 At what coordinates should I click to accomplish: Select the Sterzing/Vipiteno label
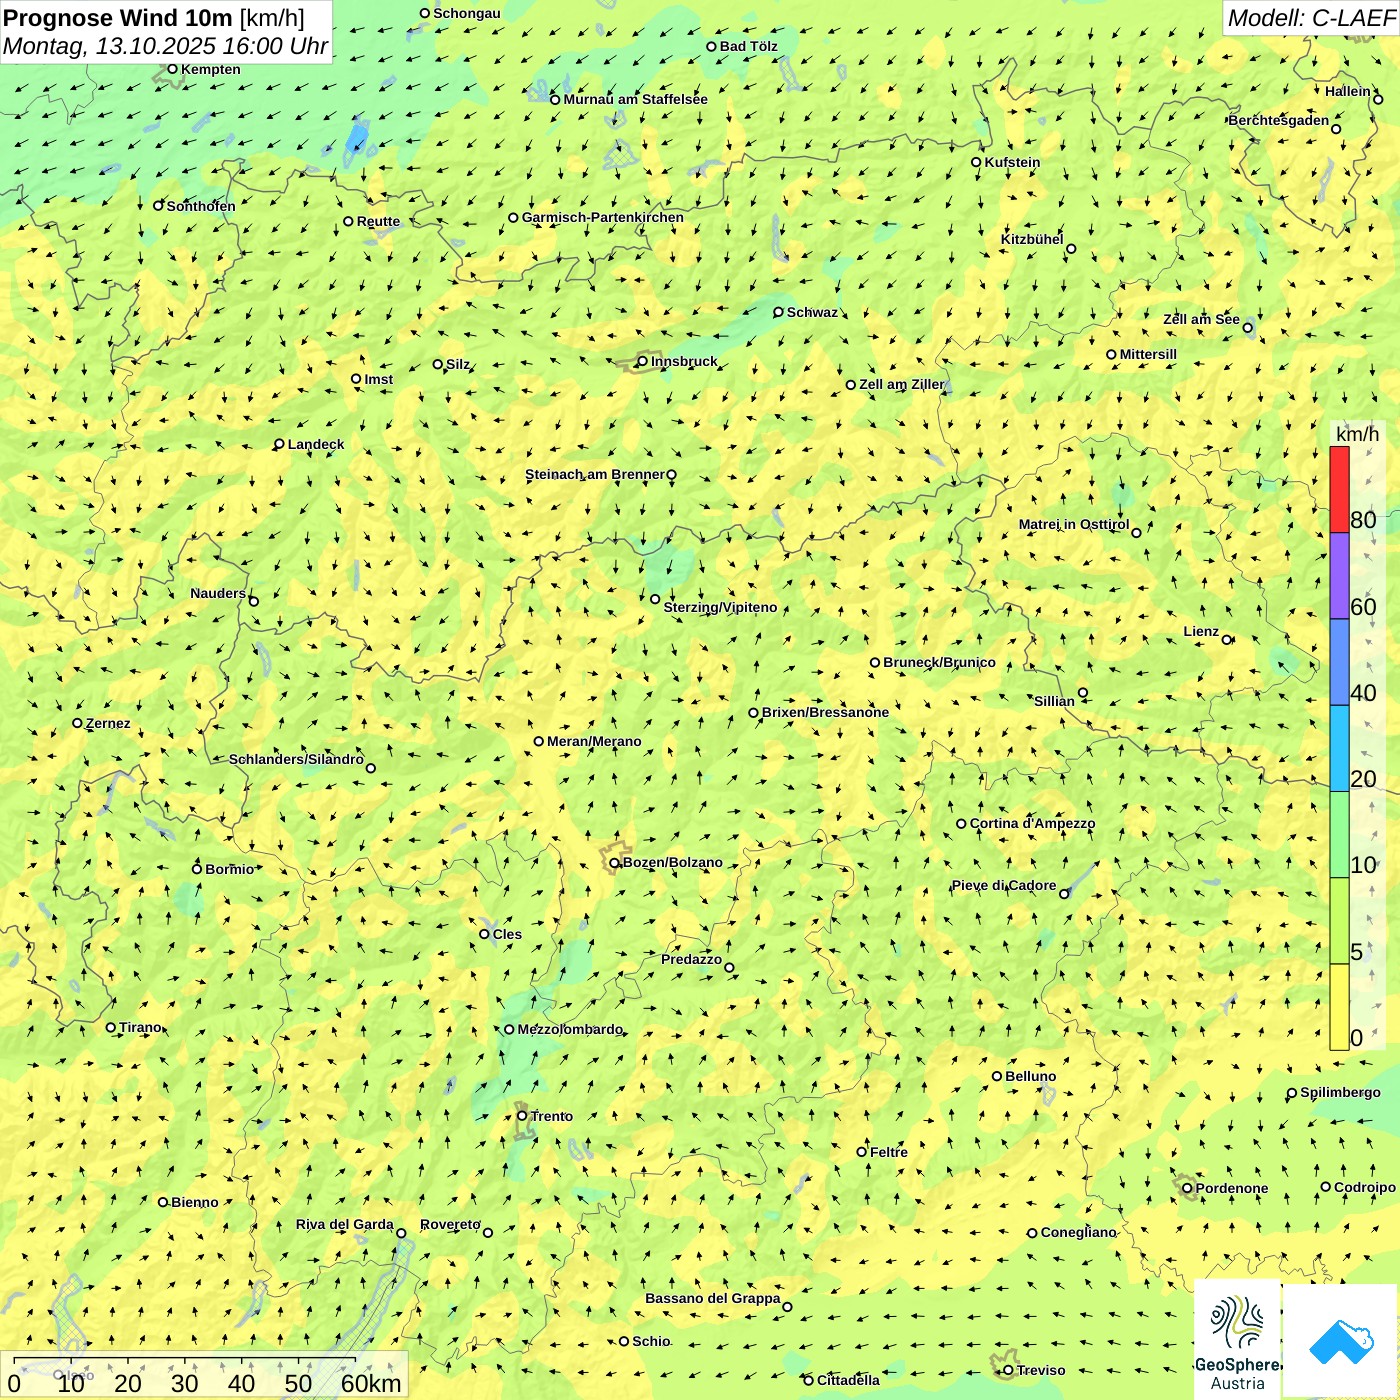tap(720, 607)
